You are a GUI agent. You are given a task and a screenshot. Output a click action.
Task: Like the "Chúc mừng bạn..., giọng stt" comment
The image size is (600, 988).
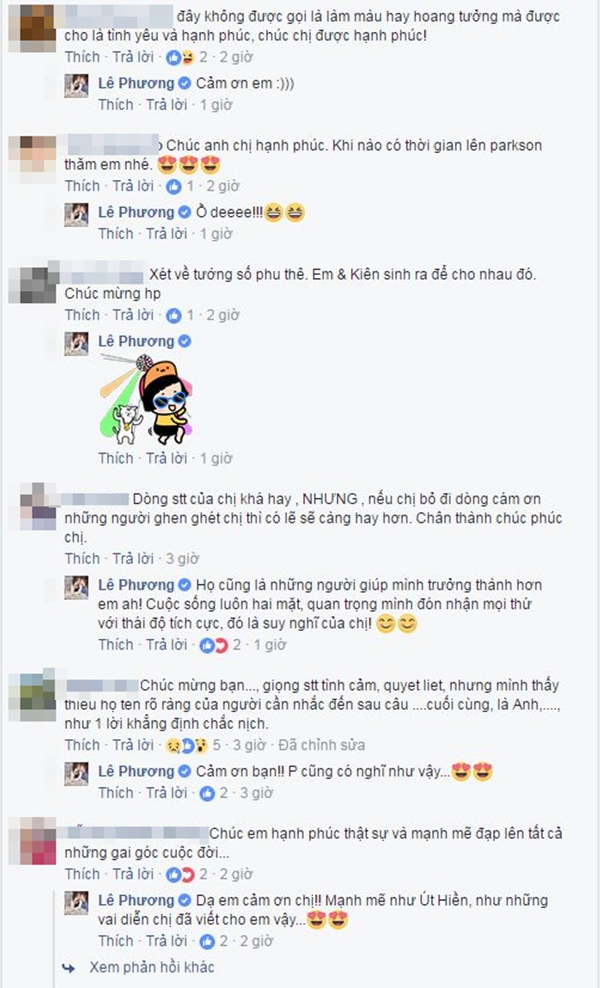83,745
